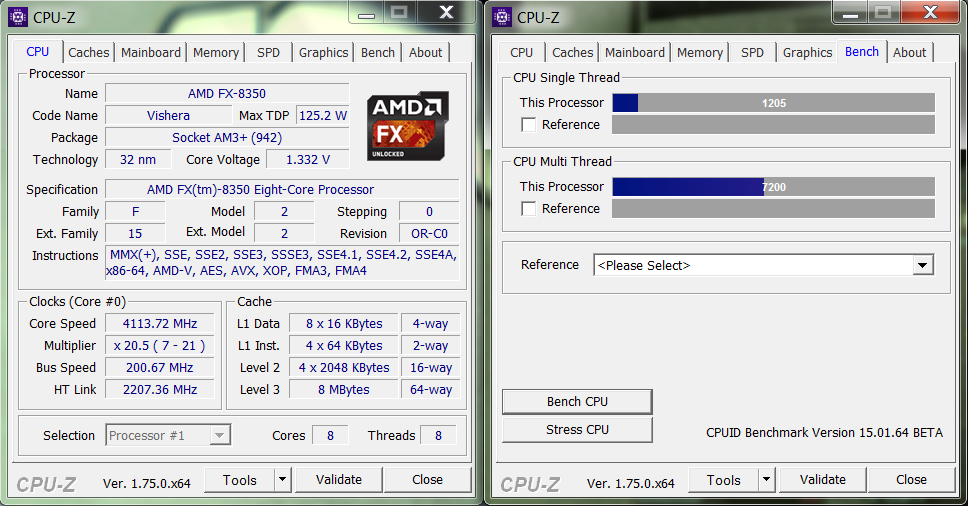
Task: Click Tools button in right window
Action: coord(724,479)
